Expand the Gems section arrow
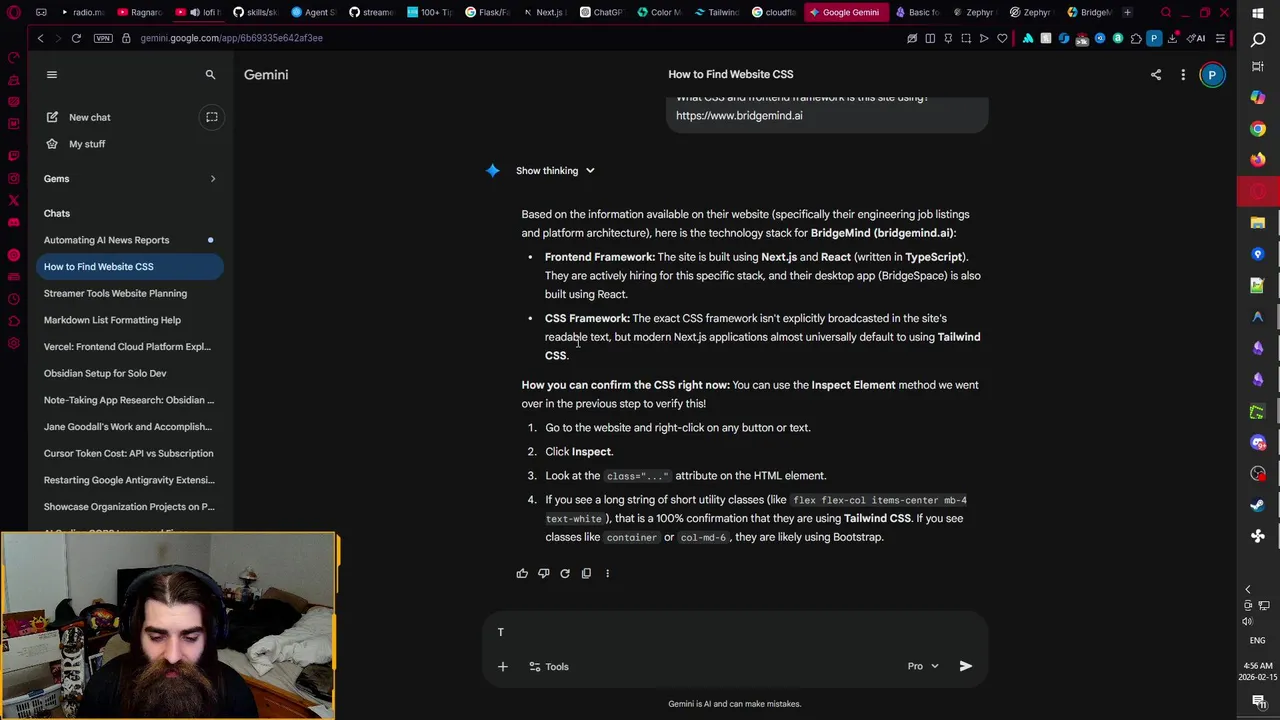The width and height of the screenshot is (1280, 720). 212,179
